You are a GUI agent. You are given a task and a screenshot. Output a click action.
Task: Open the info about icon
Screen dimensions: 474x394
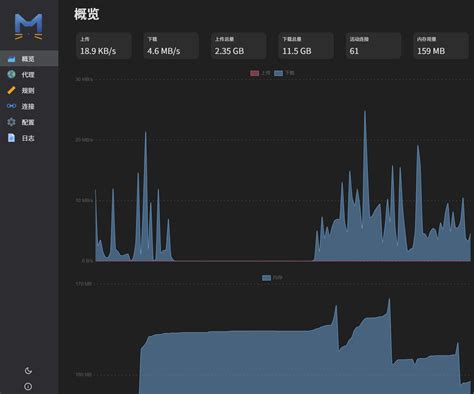[x=28, y=386]
